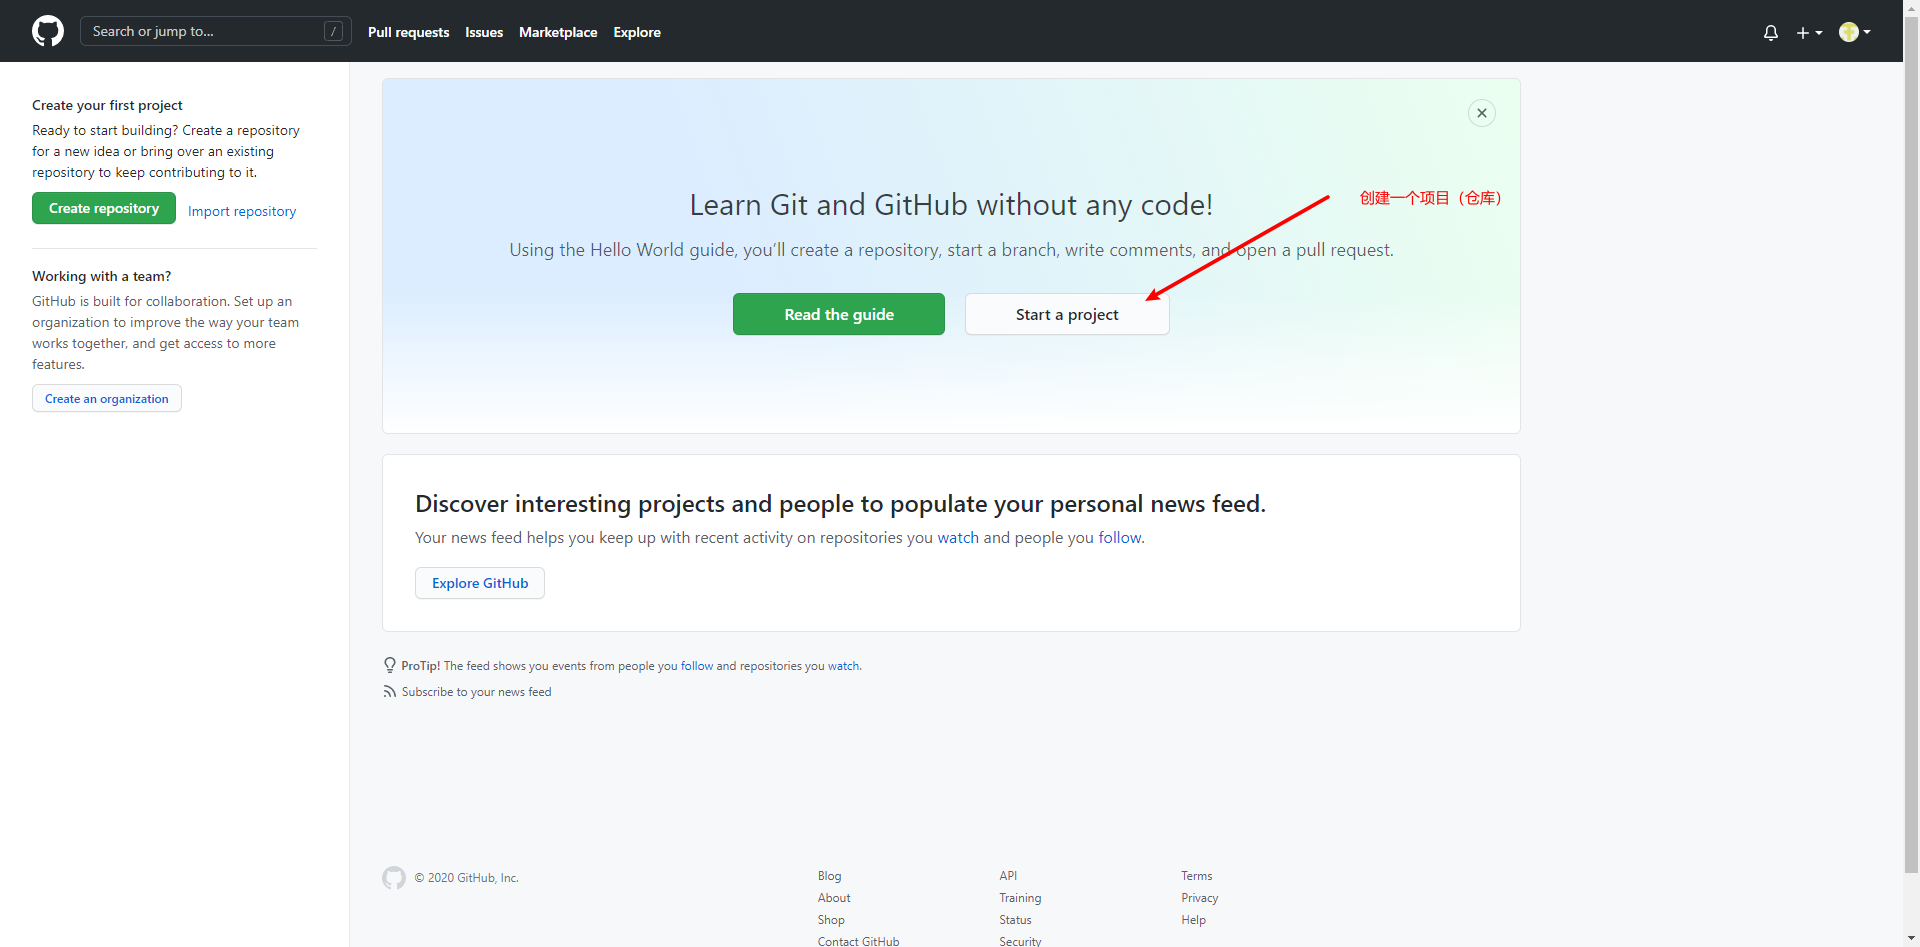Click the Working with a team? heading
The image size is (1920, 947).
[101, 276]
